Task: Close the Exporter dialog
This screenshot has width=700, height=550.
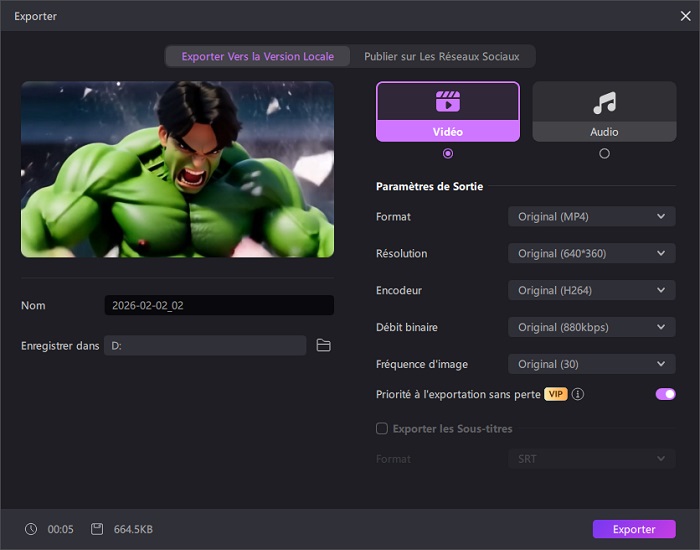Action: 685,16
